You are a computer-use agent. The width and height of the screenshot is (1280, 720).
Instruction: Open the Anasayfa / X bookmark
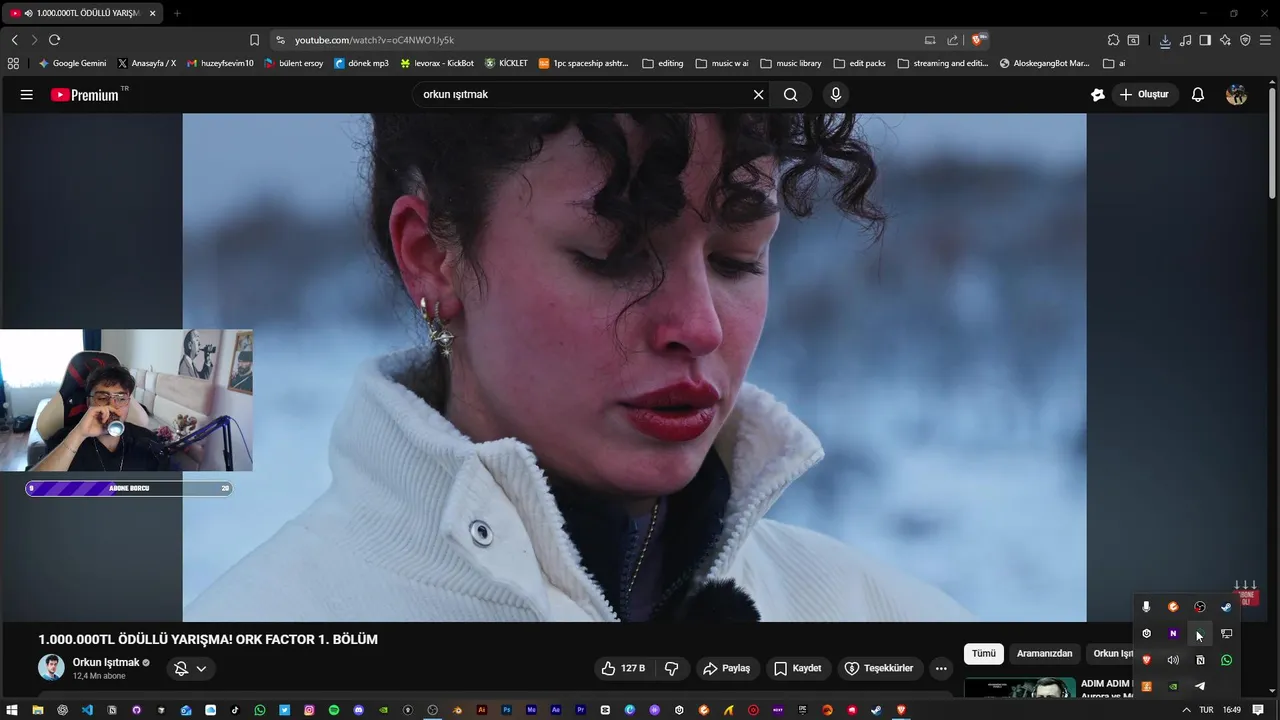(146, 63)
